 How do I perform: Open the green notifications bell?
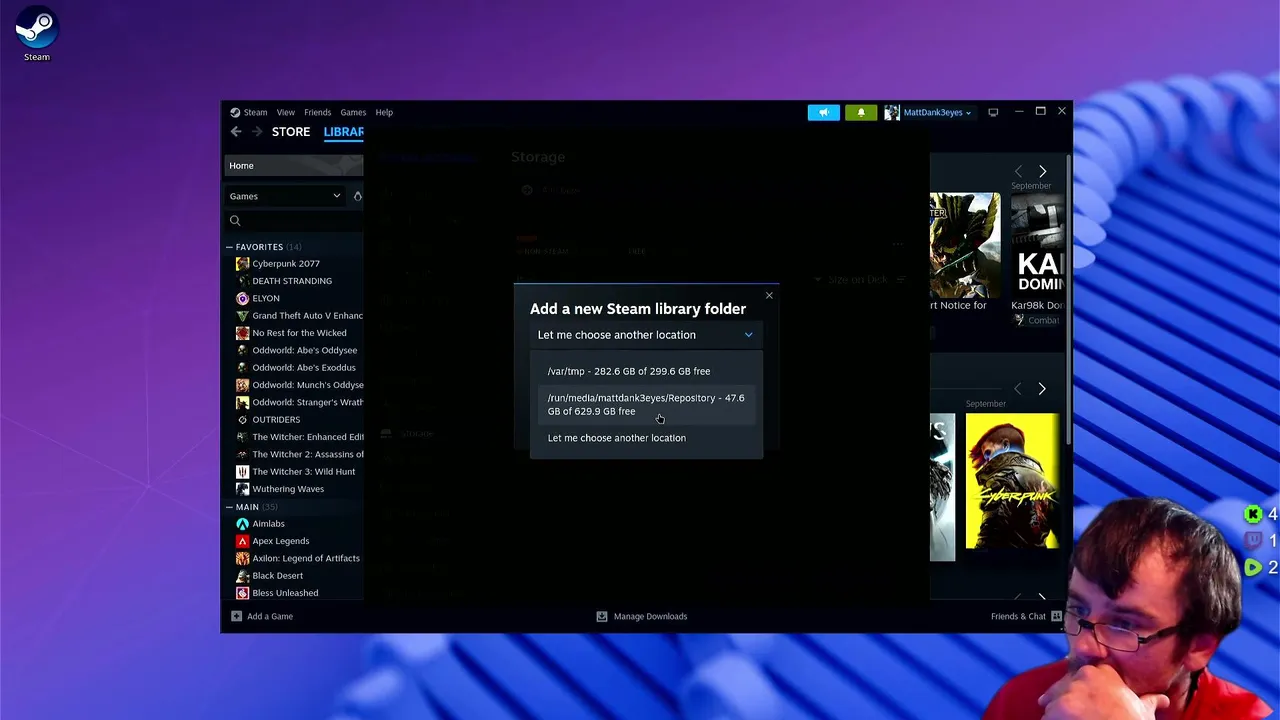pyautogui.click(x=861, y=112)
